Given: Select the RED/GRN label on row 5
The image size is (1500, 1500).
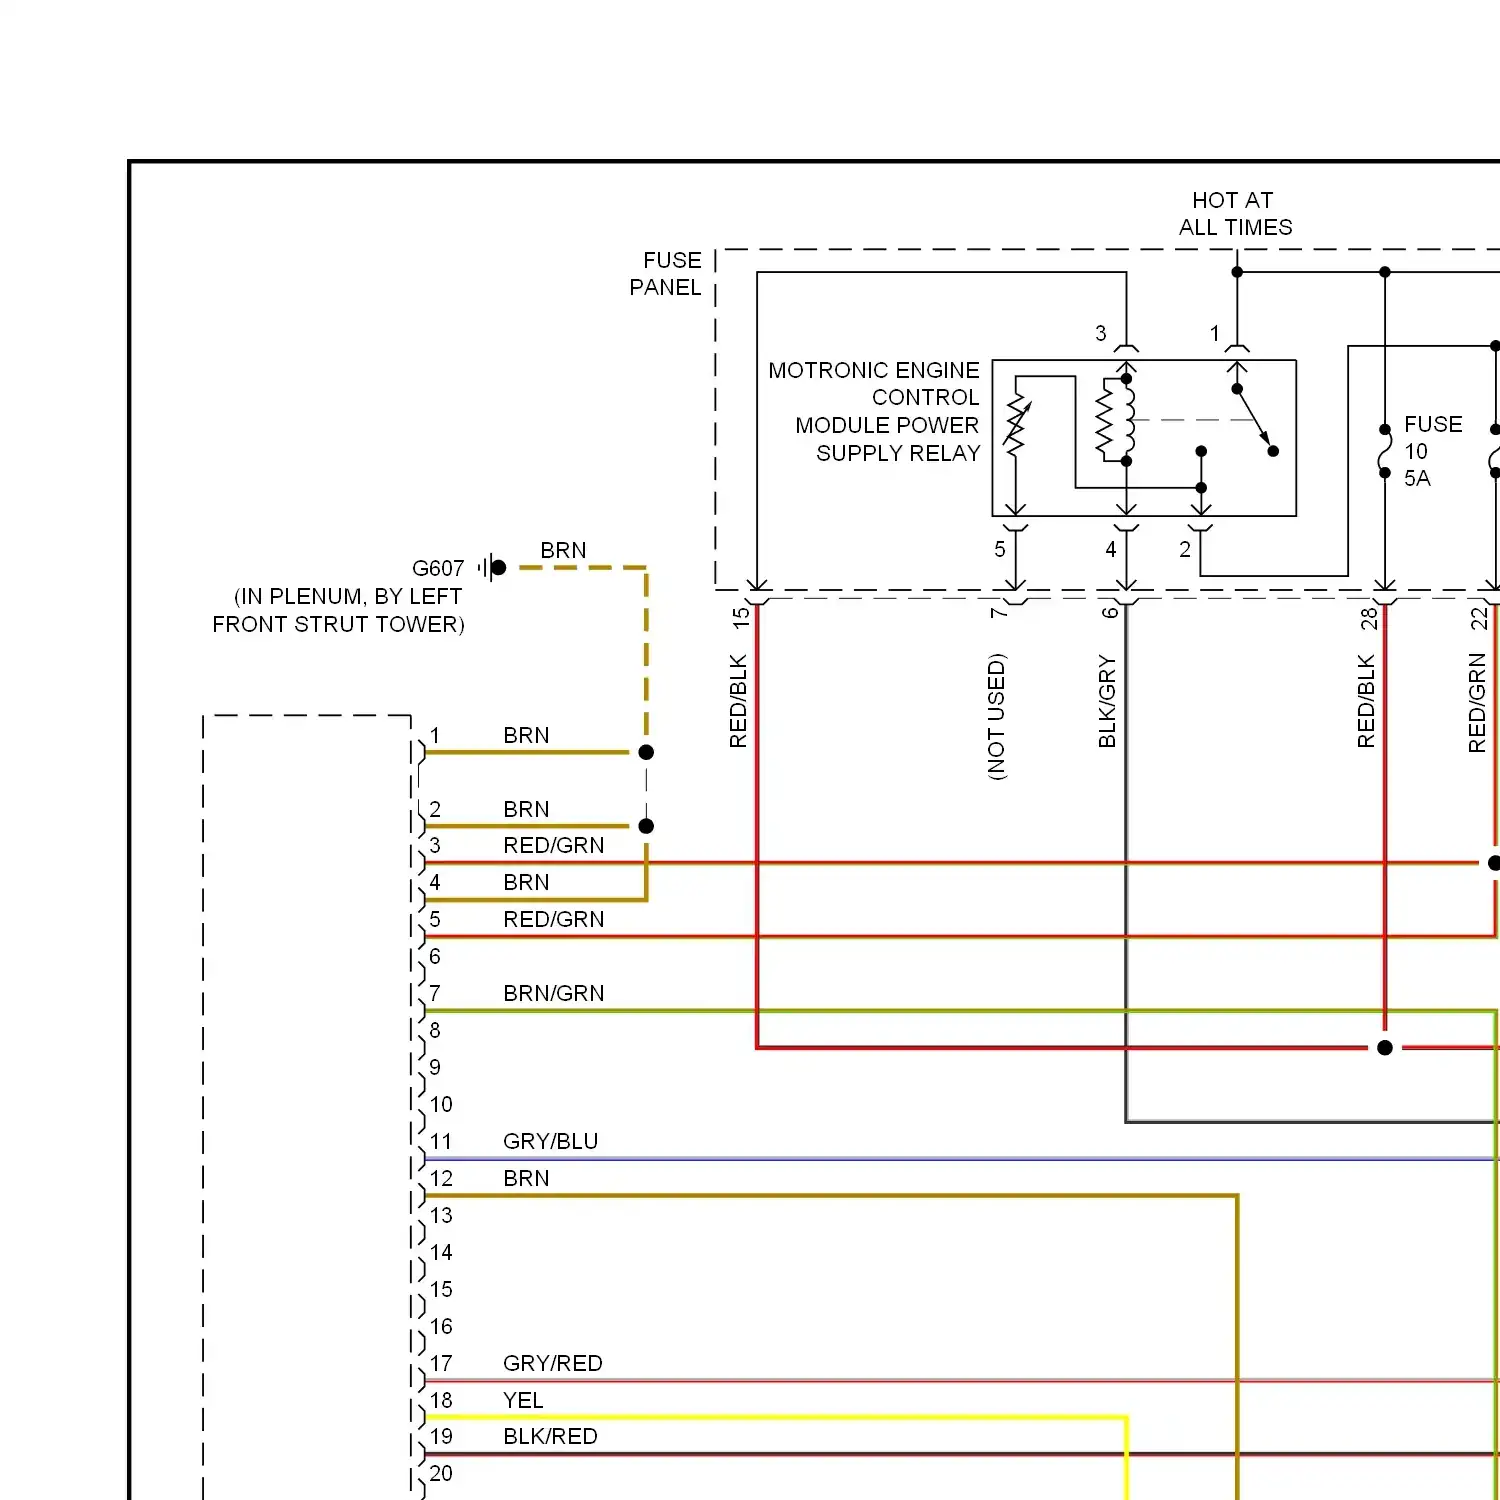Looking at the screenshot, I should pos(554,919).
